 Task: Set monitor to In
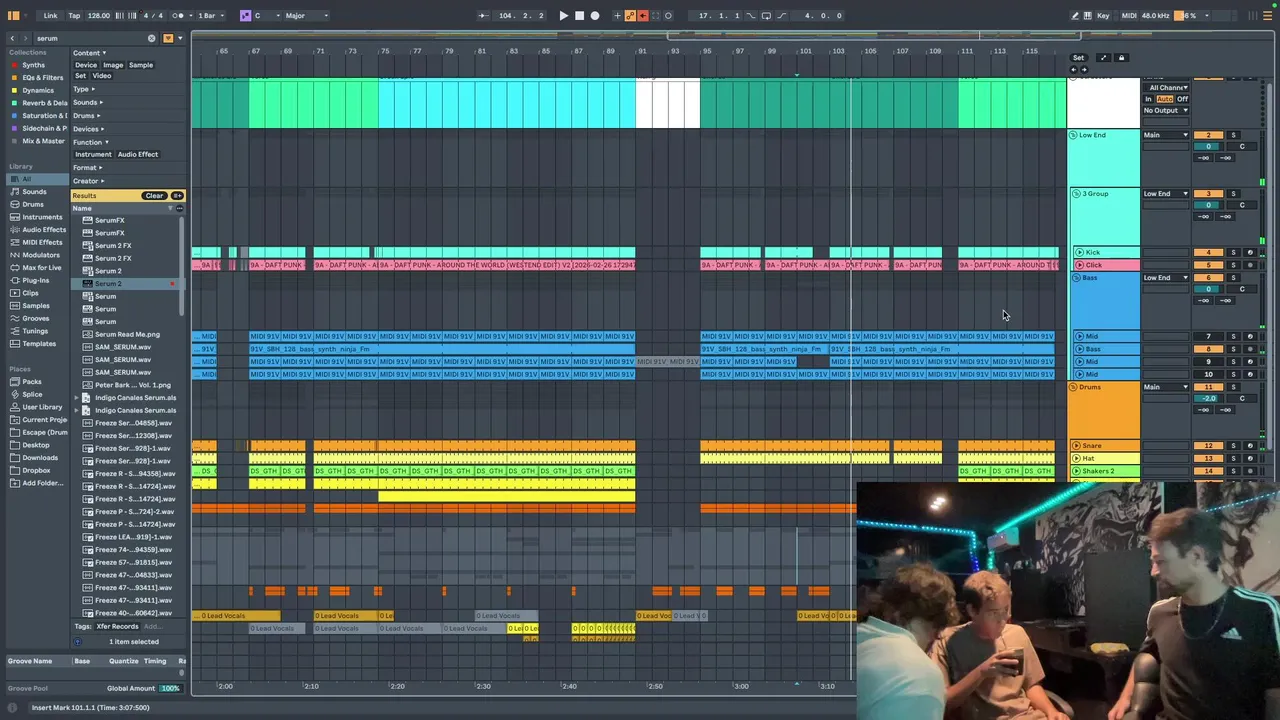click(x=1149, y=99)
